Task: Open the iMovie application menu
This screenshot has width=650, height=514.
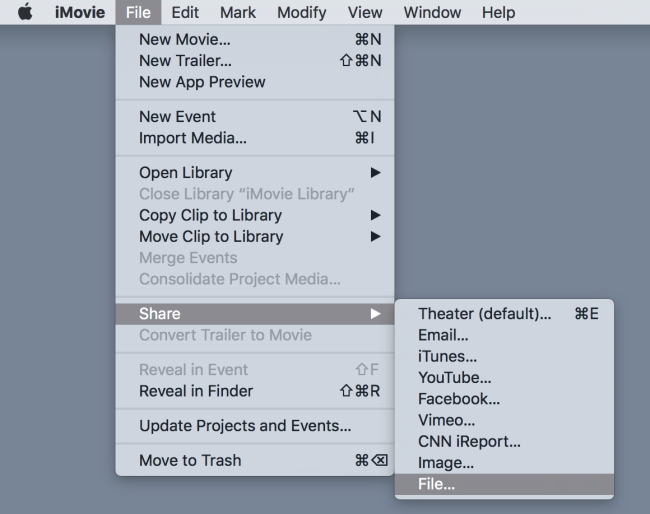Action: point(80,12)
